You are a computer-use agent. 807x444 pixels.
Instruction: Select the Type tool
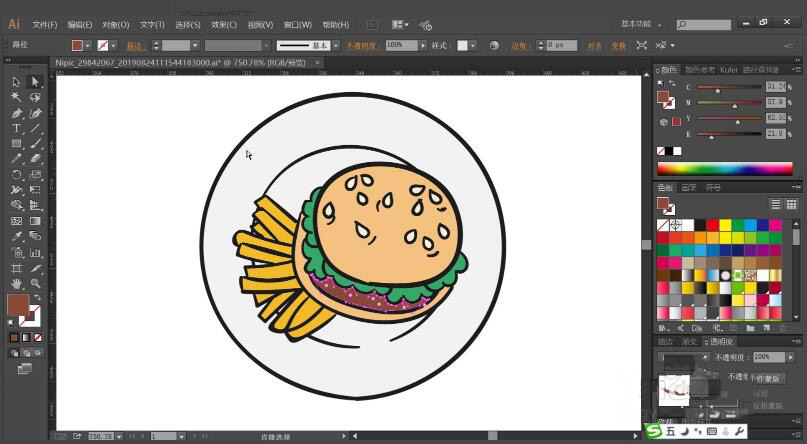[x=16, y=128]
